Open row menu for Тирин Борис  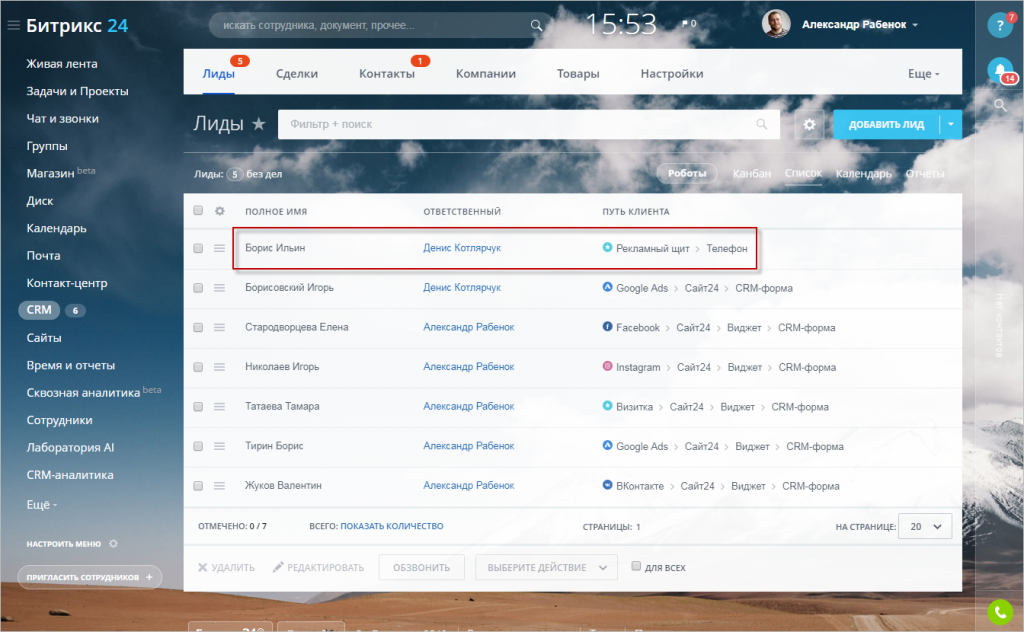[219, 446]
